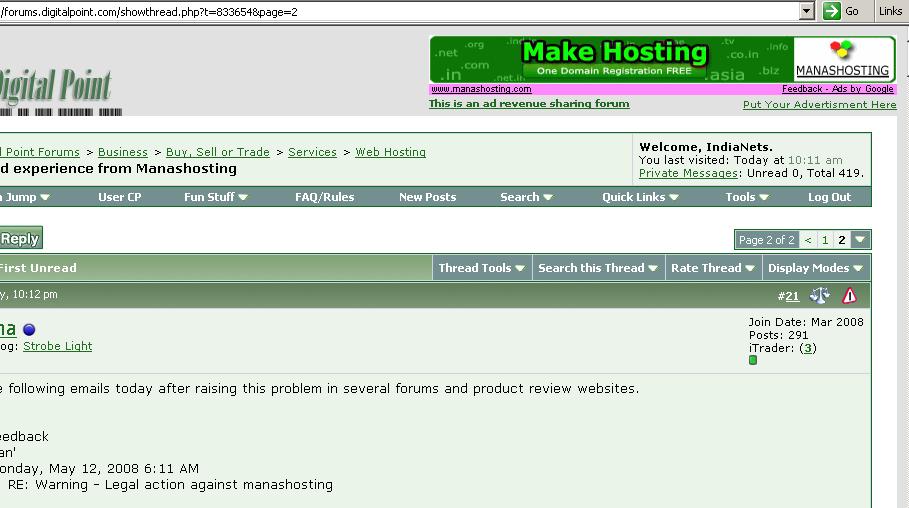This screenshot has width=909, height=508.
Task: Click the green Go arrow icon
Action: 831,11
